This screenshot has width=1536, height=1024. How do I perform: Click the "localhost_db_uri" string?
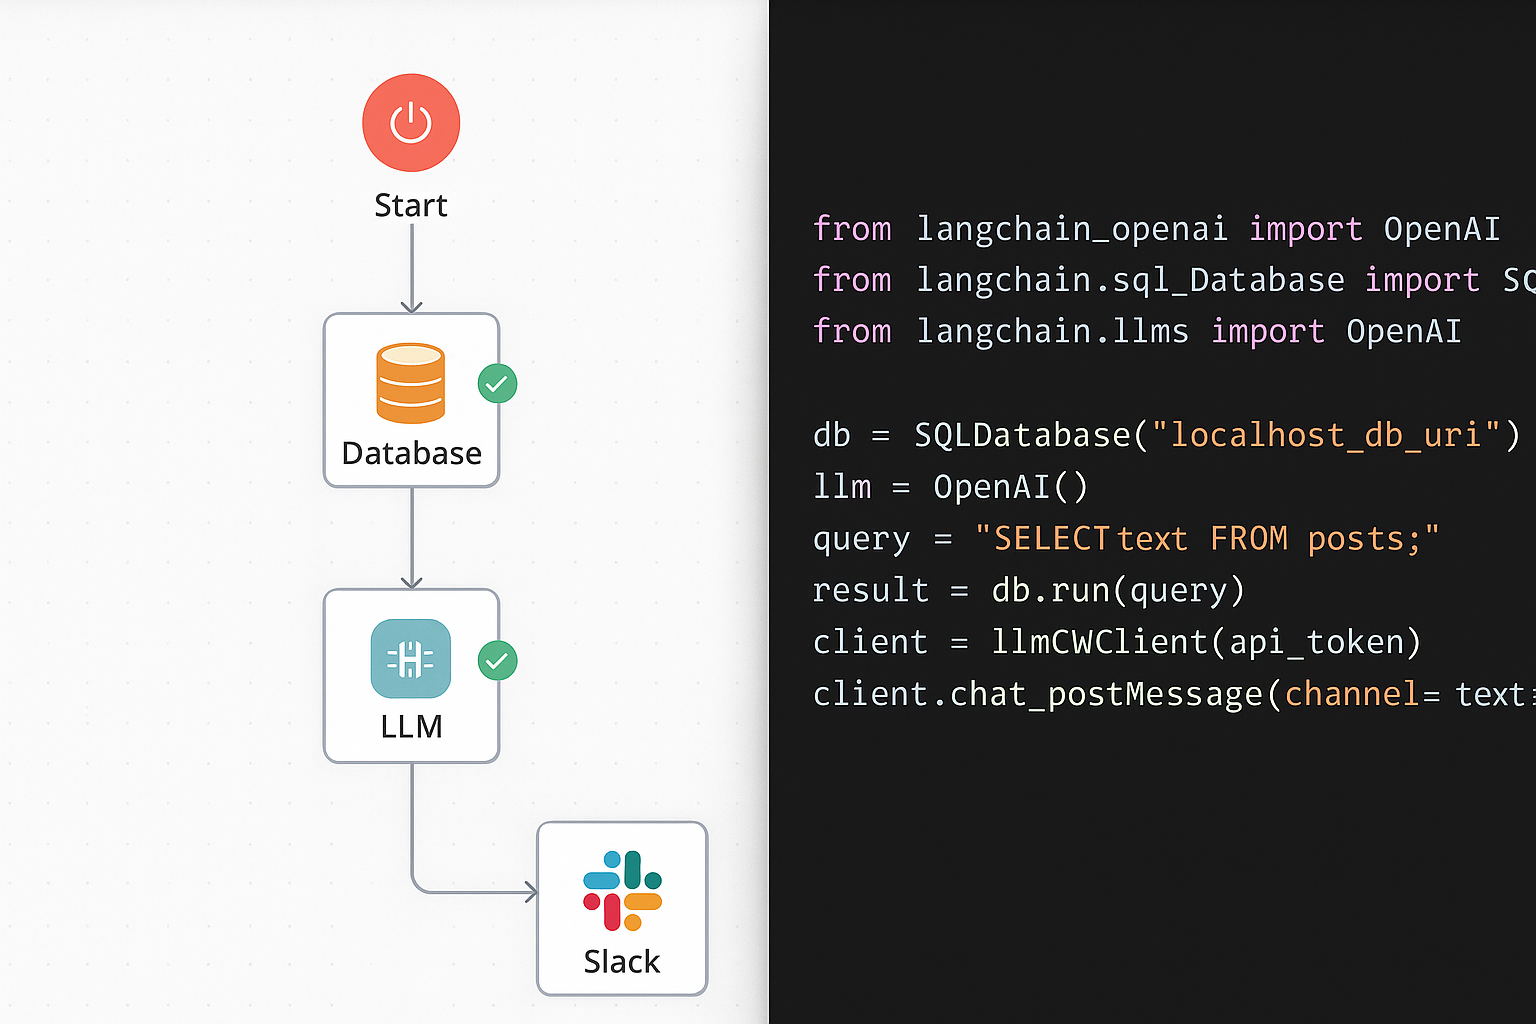(x=1327, y=435)
